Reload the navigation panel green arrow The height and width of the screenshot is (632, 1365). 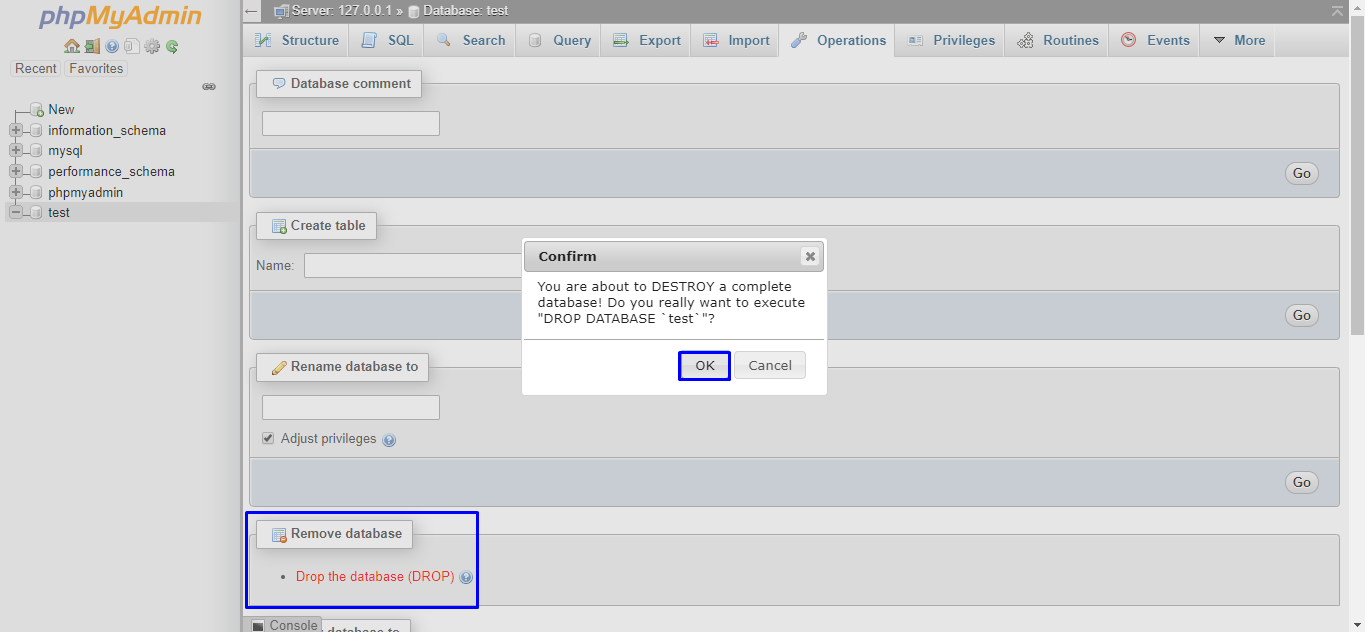172,46
